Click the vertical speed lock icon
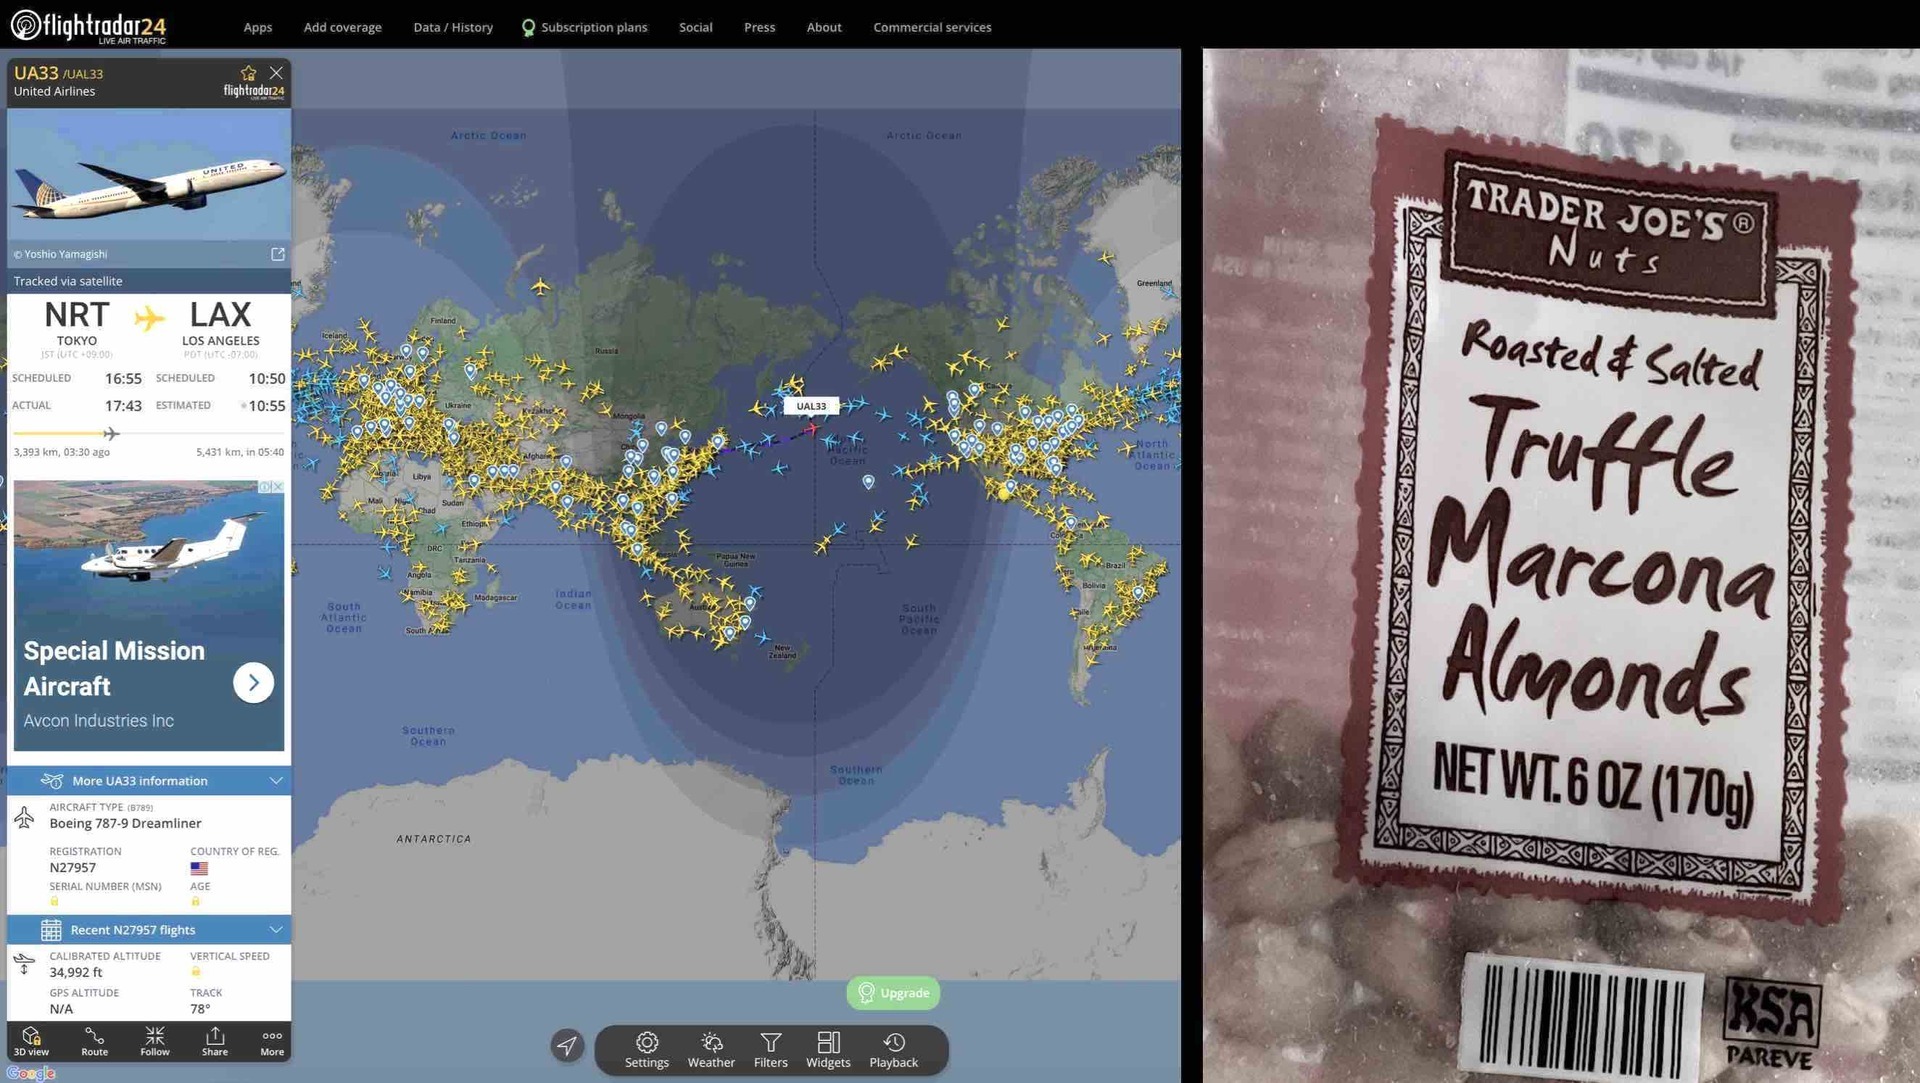Screen dimensions: 1920x1083 pos(195,972)
